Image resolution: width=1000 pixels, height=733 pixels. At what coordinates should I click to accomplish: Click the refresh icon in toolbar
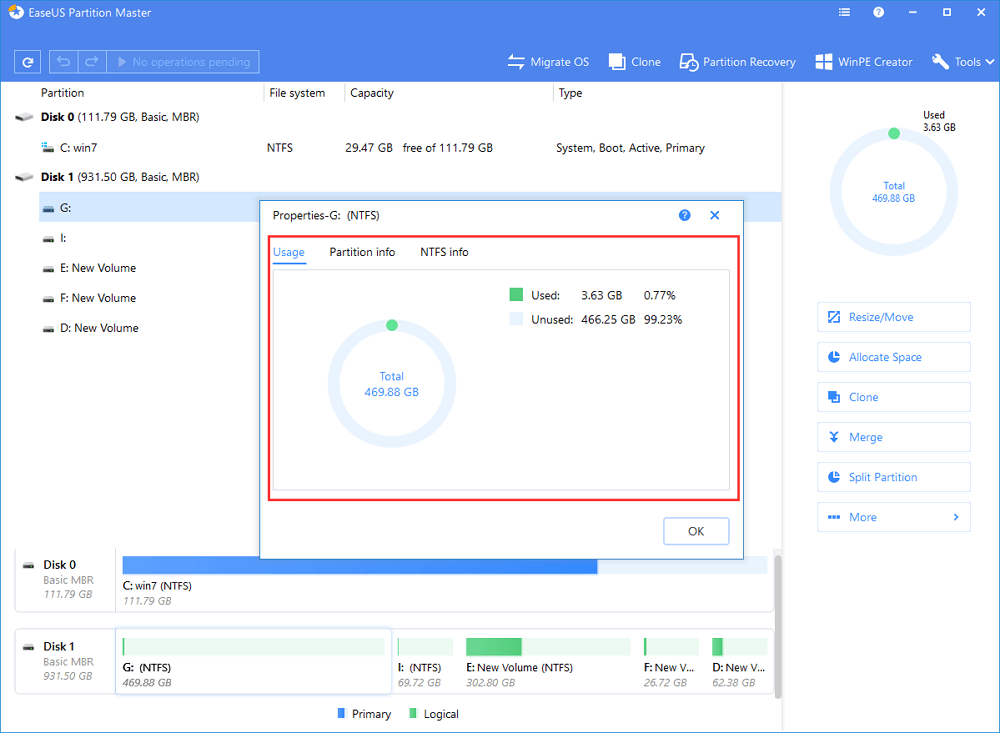point(27,62)
